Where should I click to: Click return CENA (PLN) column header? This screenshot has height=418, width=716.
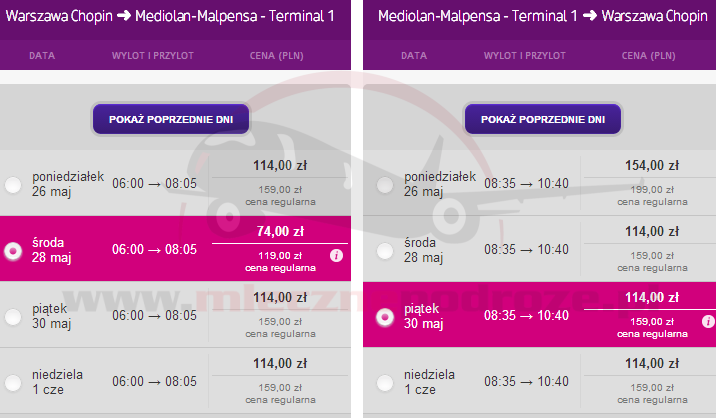coord(648,56)
